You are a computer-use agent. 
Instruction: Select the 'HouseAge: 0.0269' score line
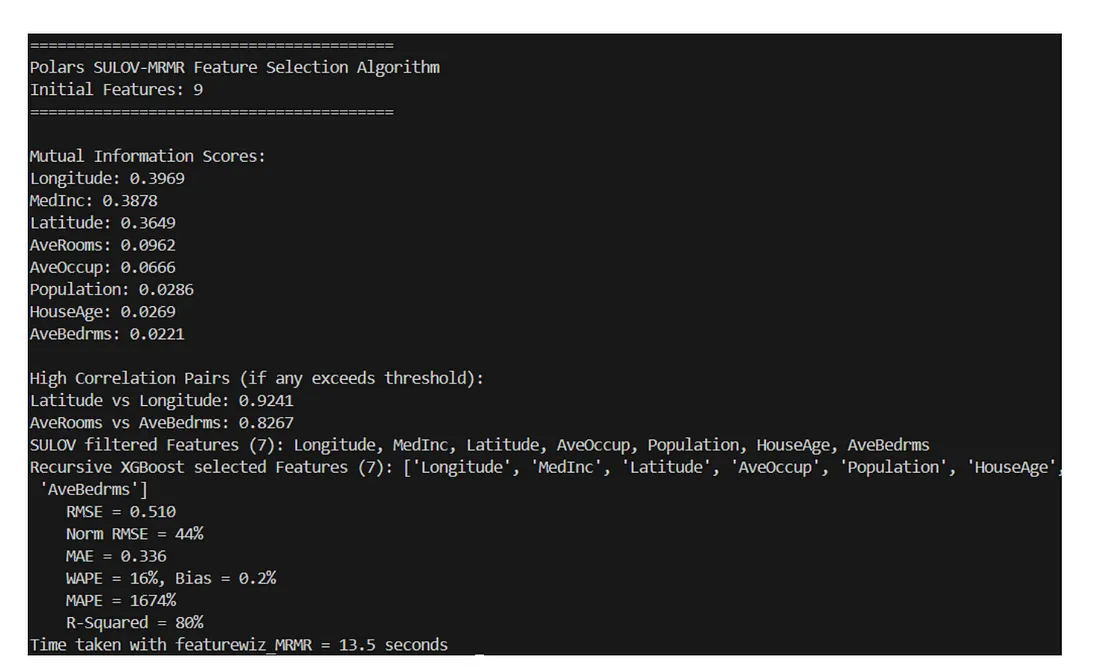[x=102, y=312]
